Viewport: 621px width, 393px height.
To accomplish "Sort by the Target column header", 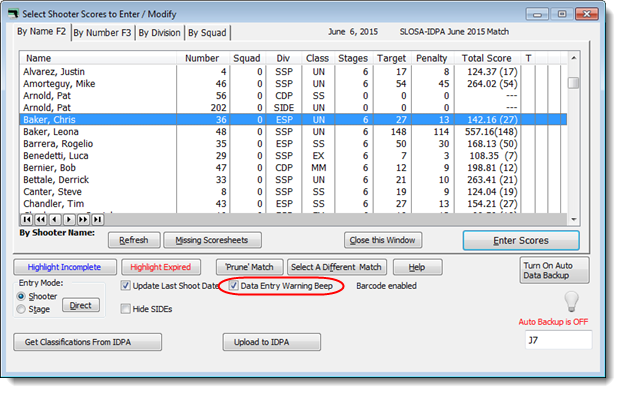I will 392,58.
